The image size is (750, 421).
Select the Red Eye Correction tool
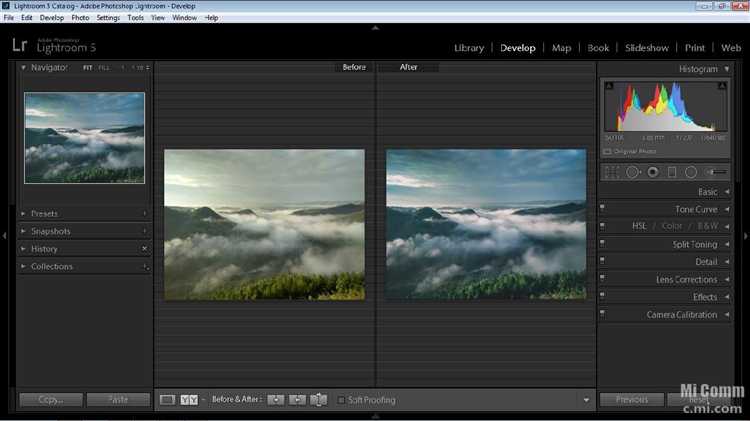652,172
